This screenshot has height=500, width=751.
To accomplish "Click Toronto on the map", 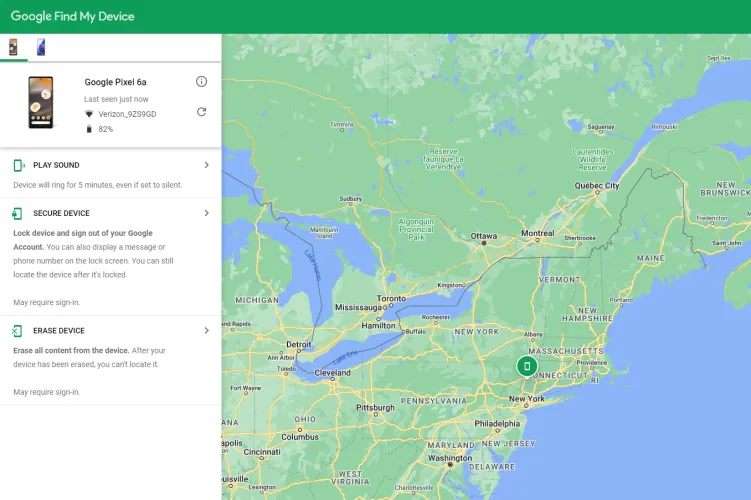I will pos(391,299).
